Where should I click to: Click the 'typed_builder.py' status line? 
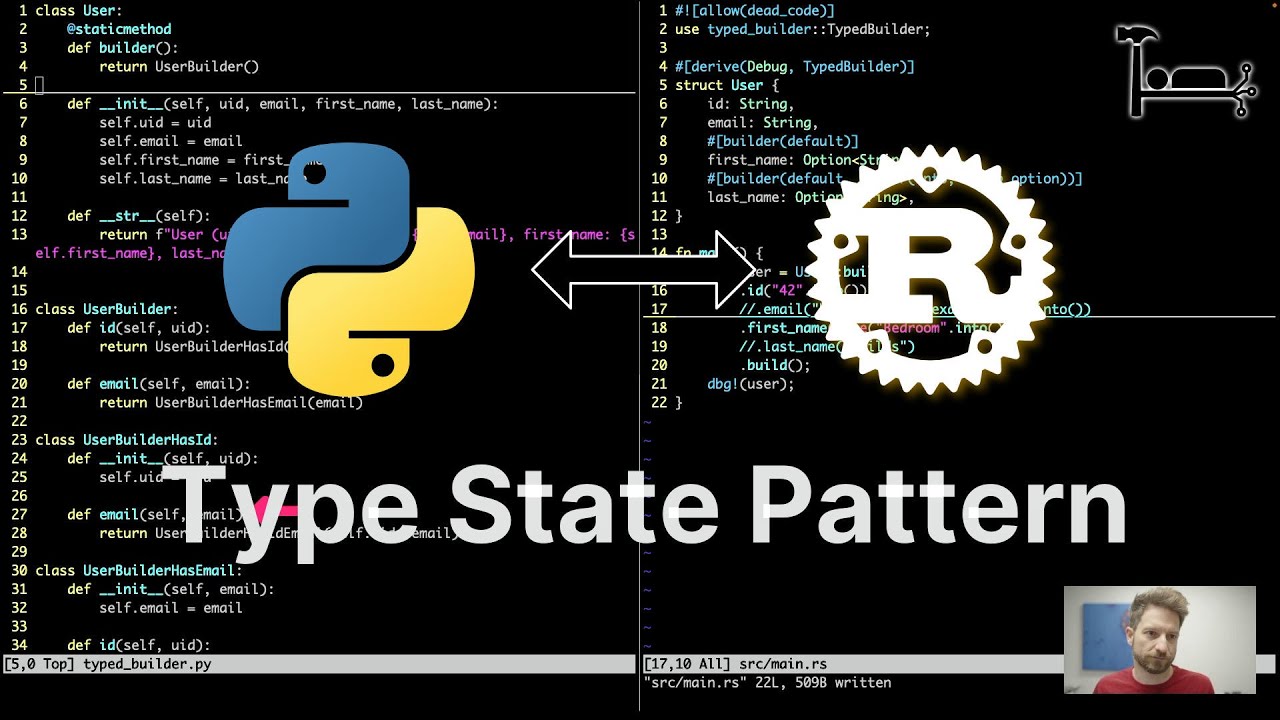[318, 663]
